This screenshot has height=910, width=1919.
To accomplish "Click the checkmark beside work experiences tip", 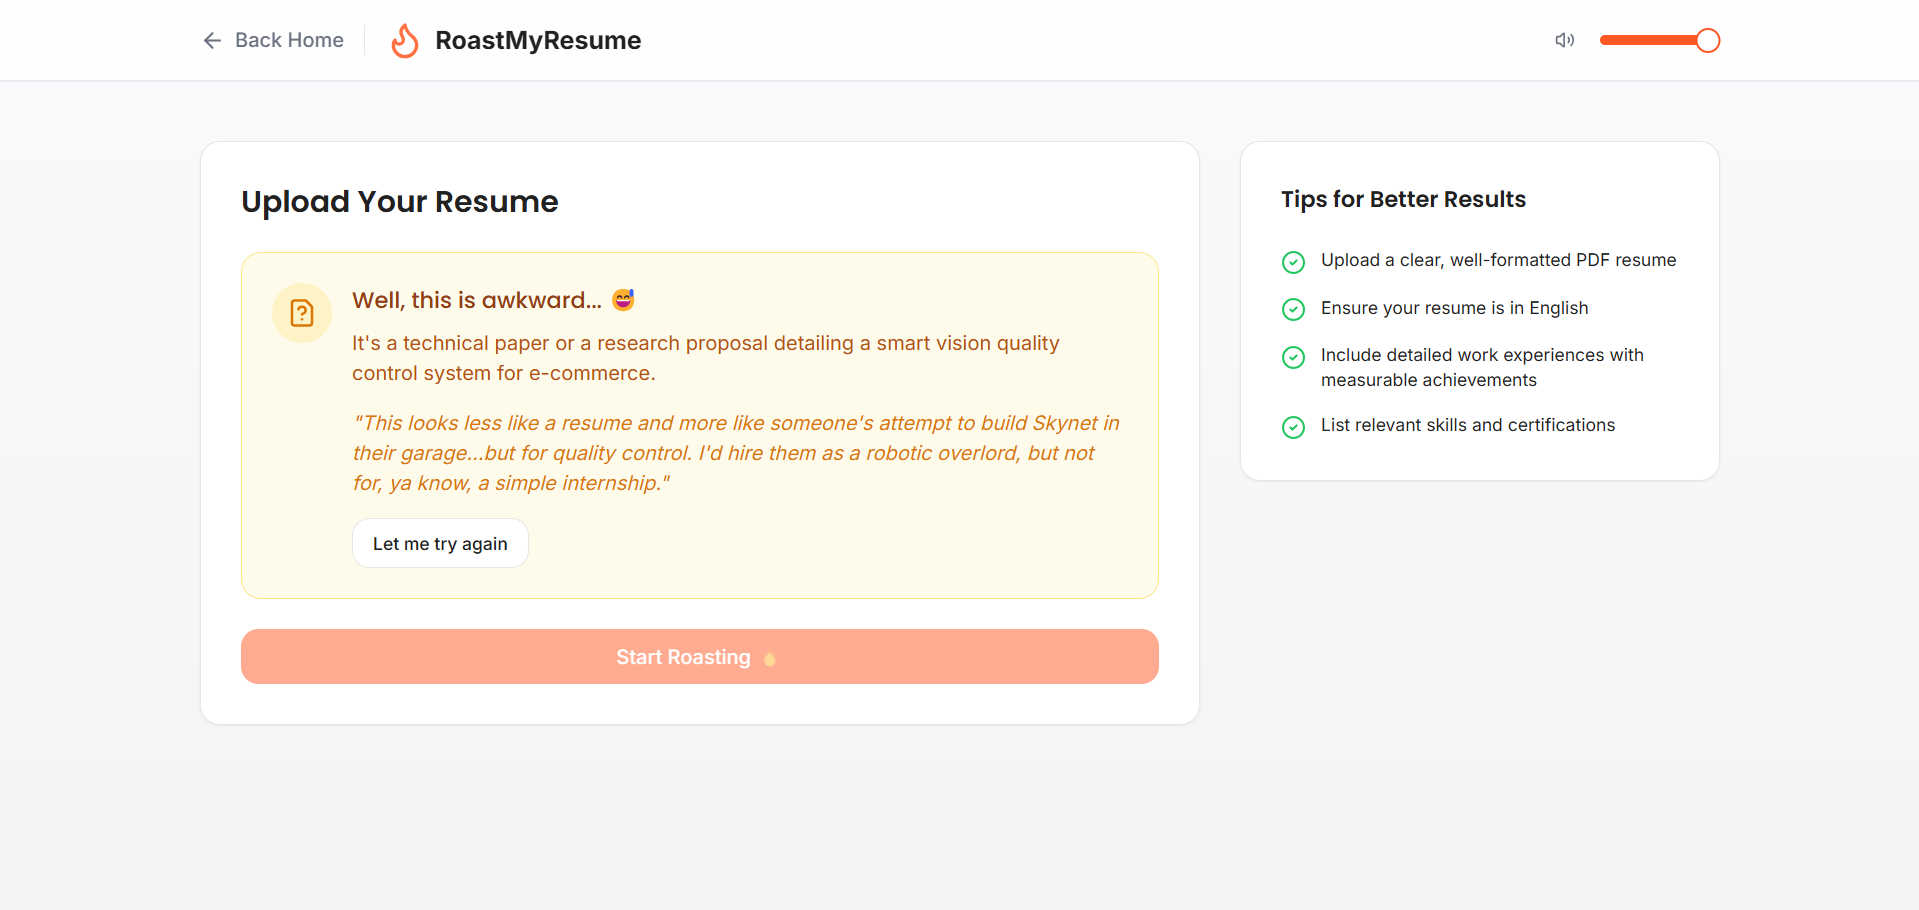I will click(x=1293, y=357).
